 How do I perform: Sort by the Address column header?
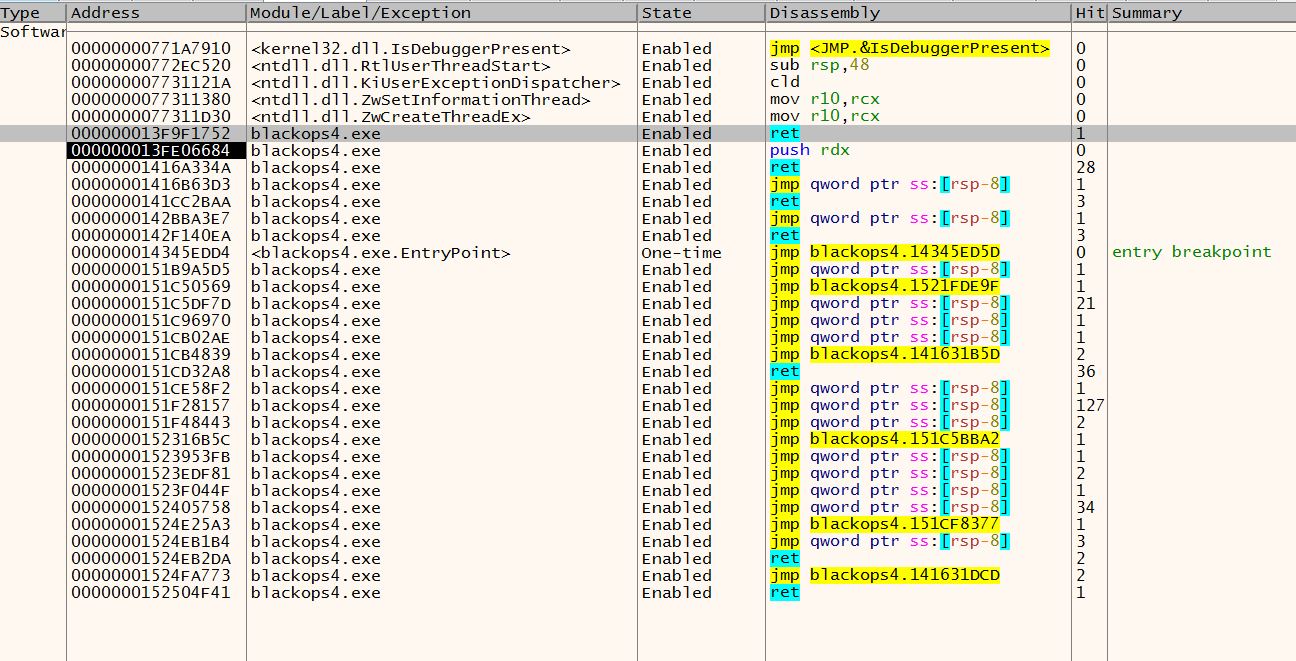click(156, 13)
